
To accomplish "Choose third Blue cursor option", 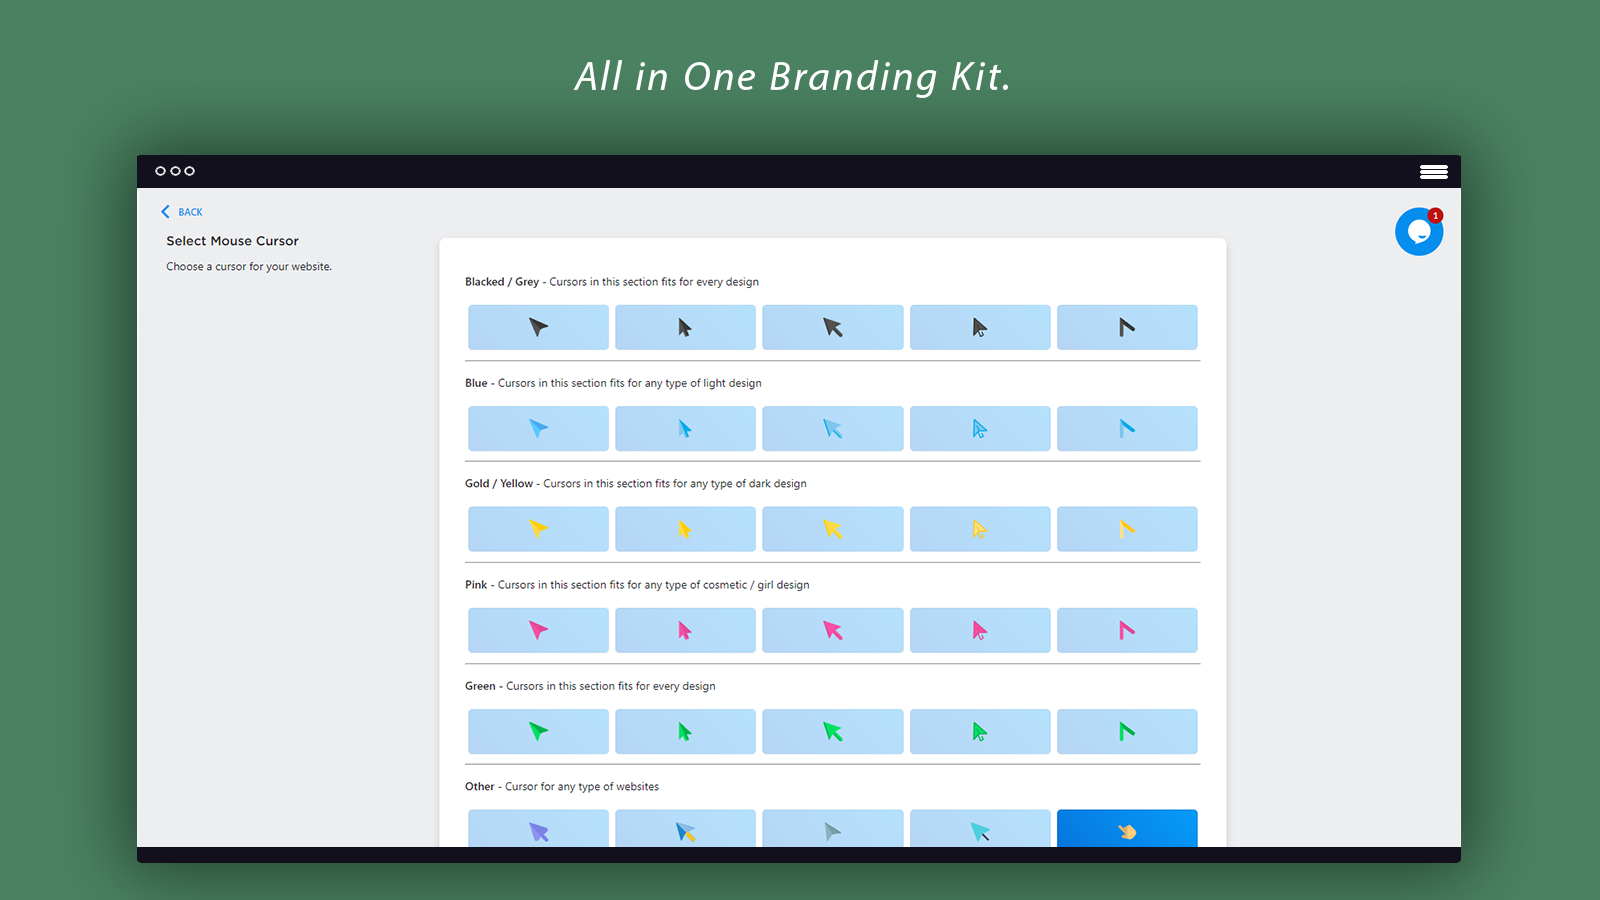I will click(833, 428).
